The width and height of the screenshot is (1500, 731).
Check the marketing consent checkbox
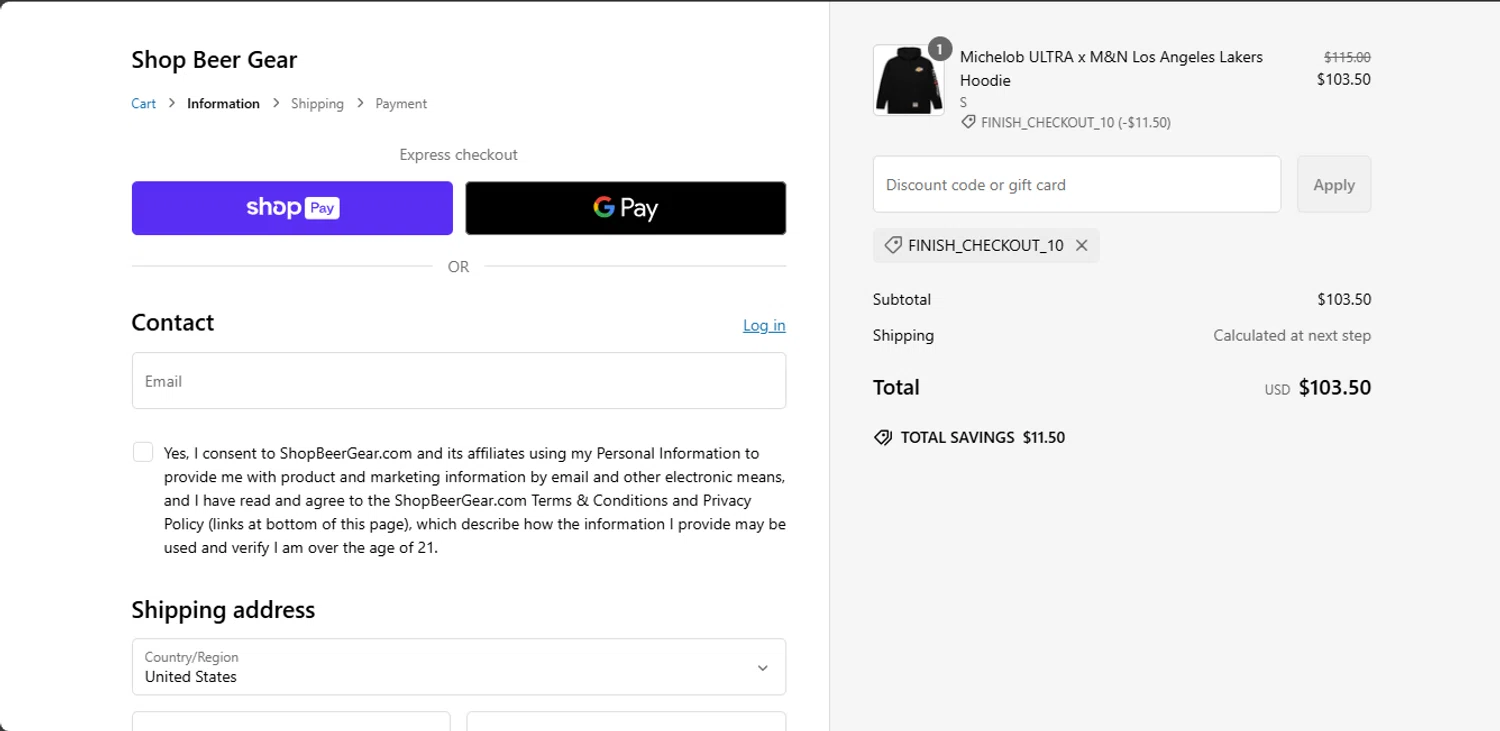pyautogui.click(x=143, y=452)
